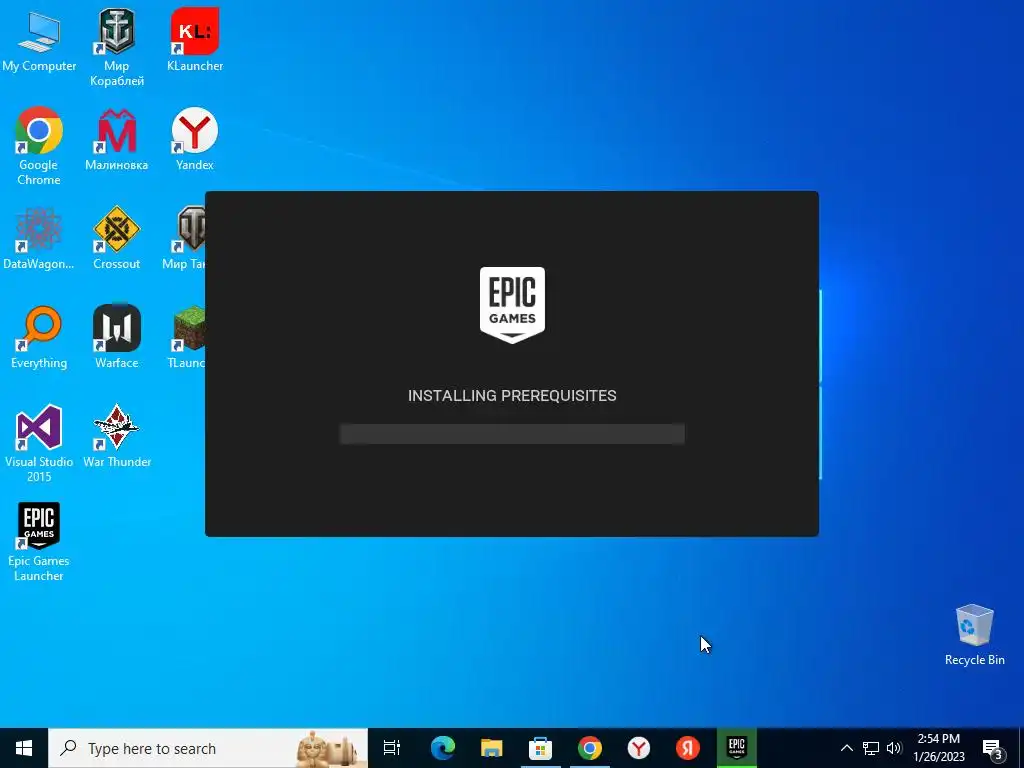Image resolution: width=1024 pixels, height=768 pixels.
Task: Click the installer progress bar
Action: [x=512, y=434]
